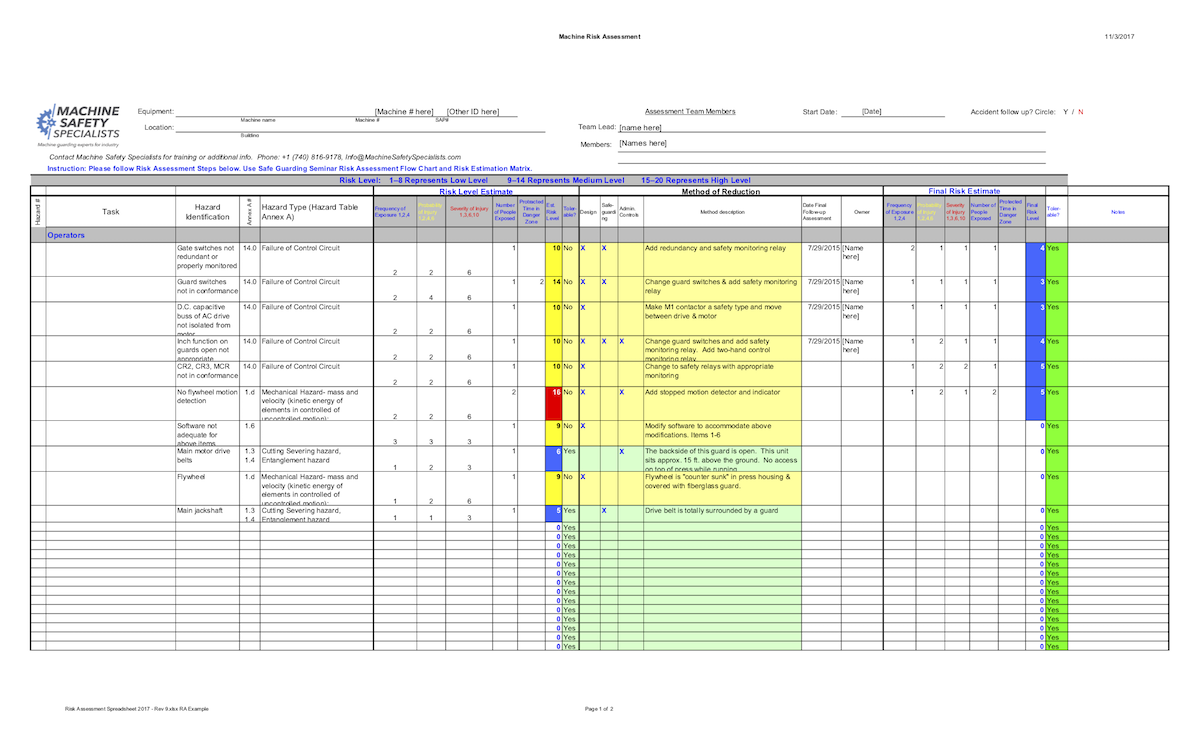Screen dimensions: 1200x729
Task: Check the Safe-guarding X for guard switches row
Action: (x=604, y=282)
